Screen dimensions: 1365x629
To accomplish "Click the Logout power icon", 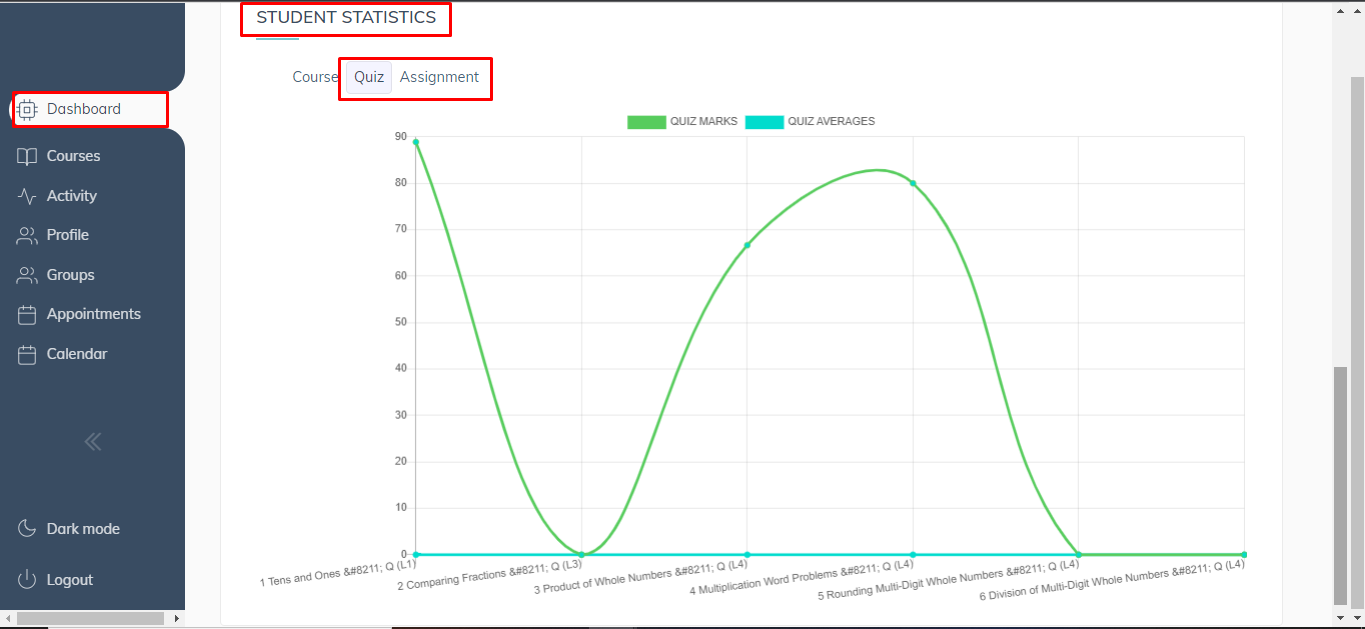I will (27, 580).
